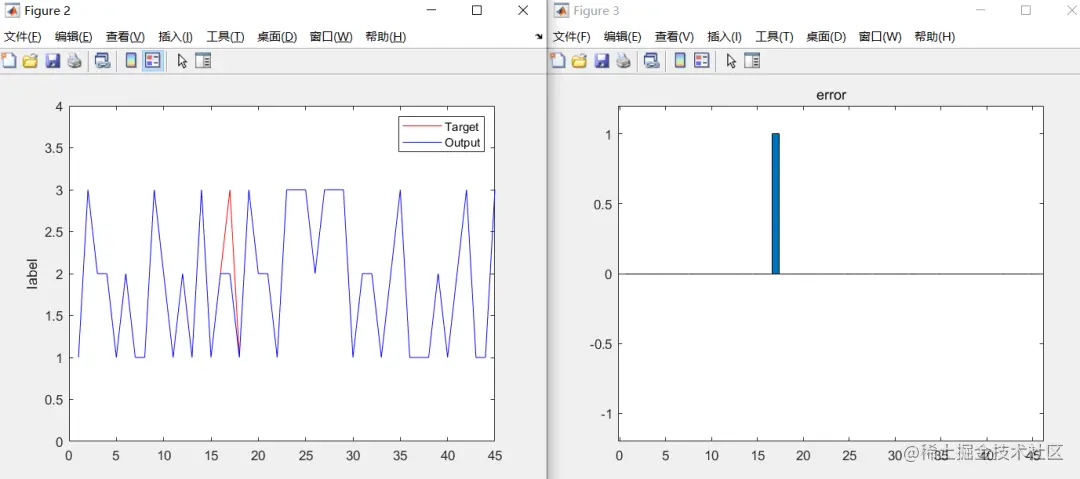Click Open File icon in Figure 3 toolbar

[579, 61]
